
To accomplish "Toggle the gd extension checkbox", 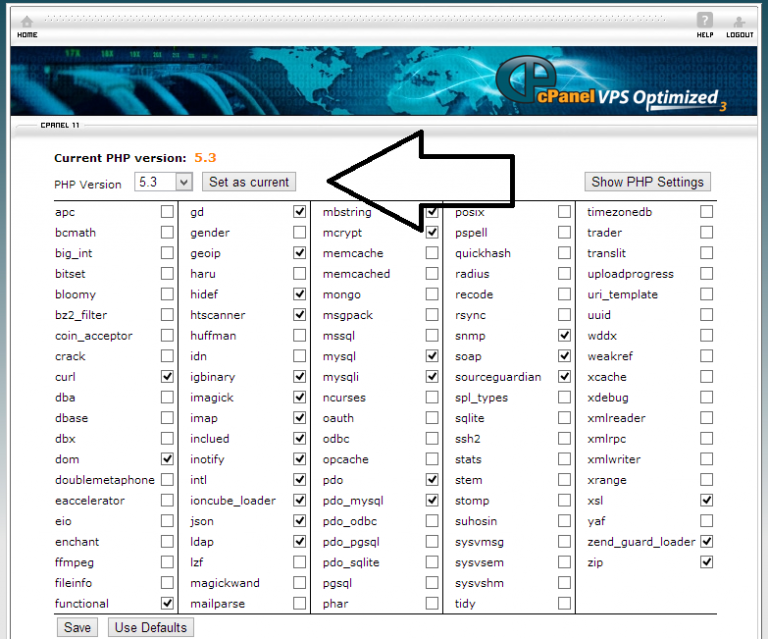I will (x=300, y=212).
